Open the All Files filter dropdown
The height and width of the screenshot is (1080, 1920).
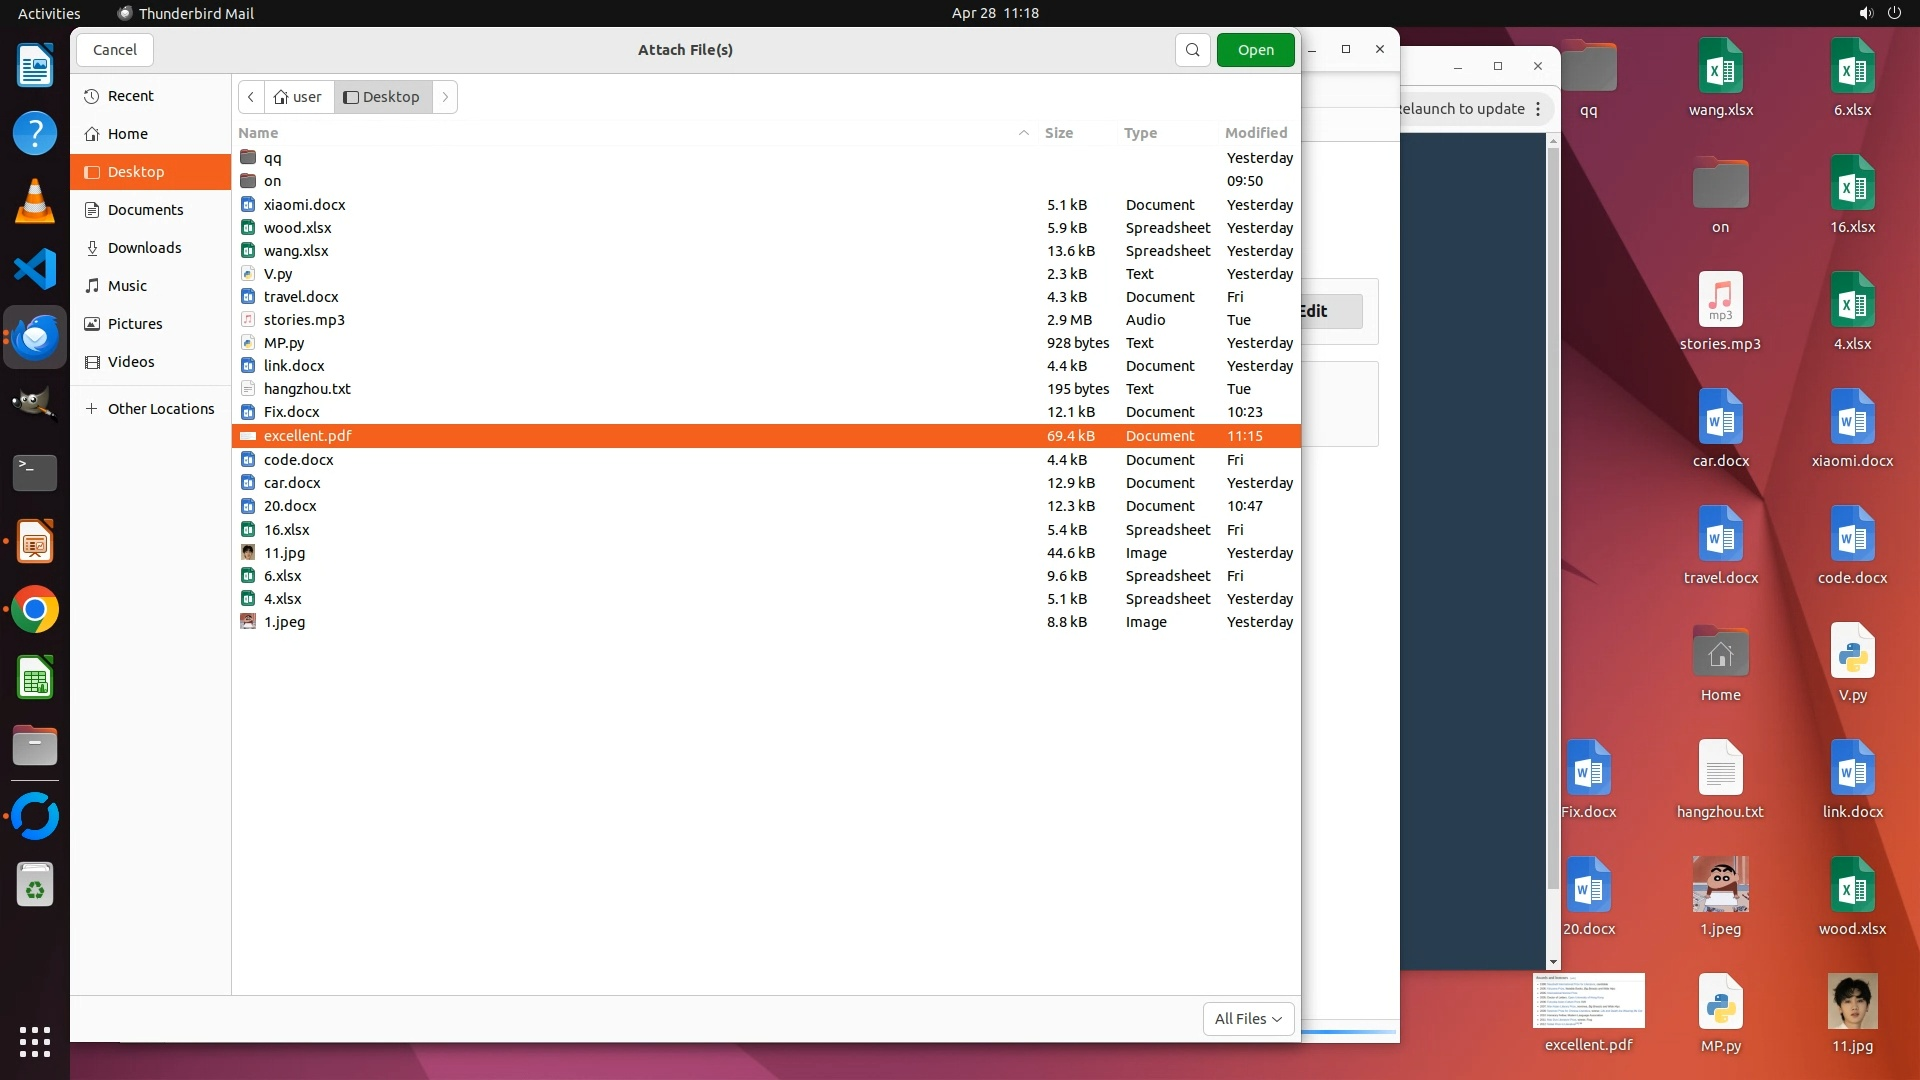click(1248, 1018)
